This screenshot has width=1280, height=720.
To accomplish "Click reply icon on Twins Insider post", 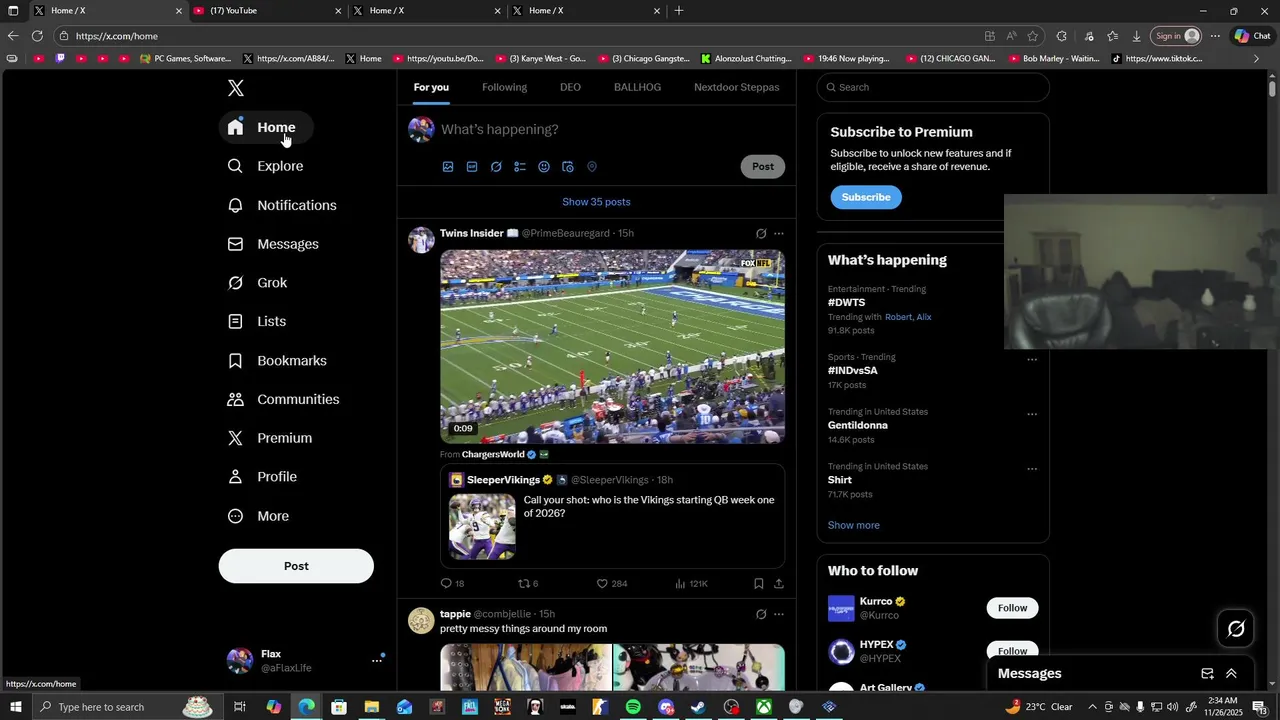I will click(x=447, y=583).
